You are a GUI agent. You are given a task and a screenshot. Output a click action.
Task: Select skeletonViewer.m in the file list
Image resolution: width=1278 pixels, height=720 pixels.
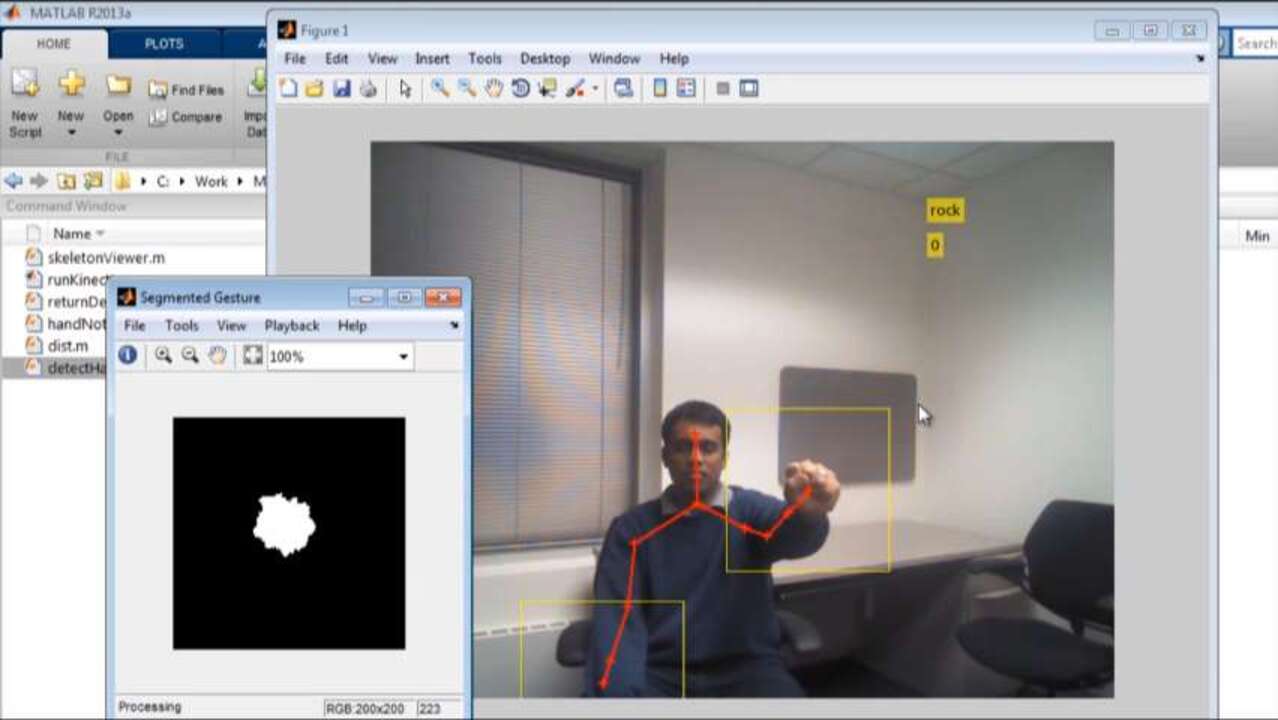(x=105, y=258)
